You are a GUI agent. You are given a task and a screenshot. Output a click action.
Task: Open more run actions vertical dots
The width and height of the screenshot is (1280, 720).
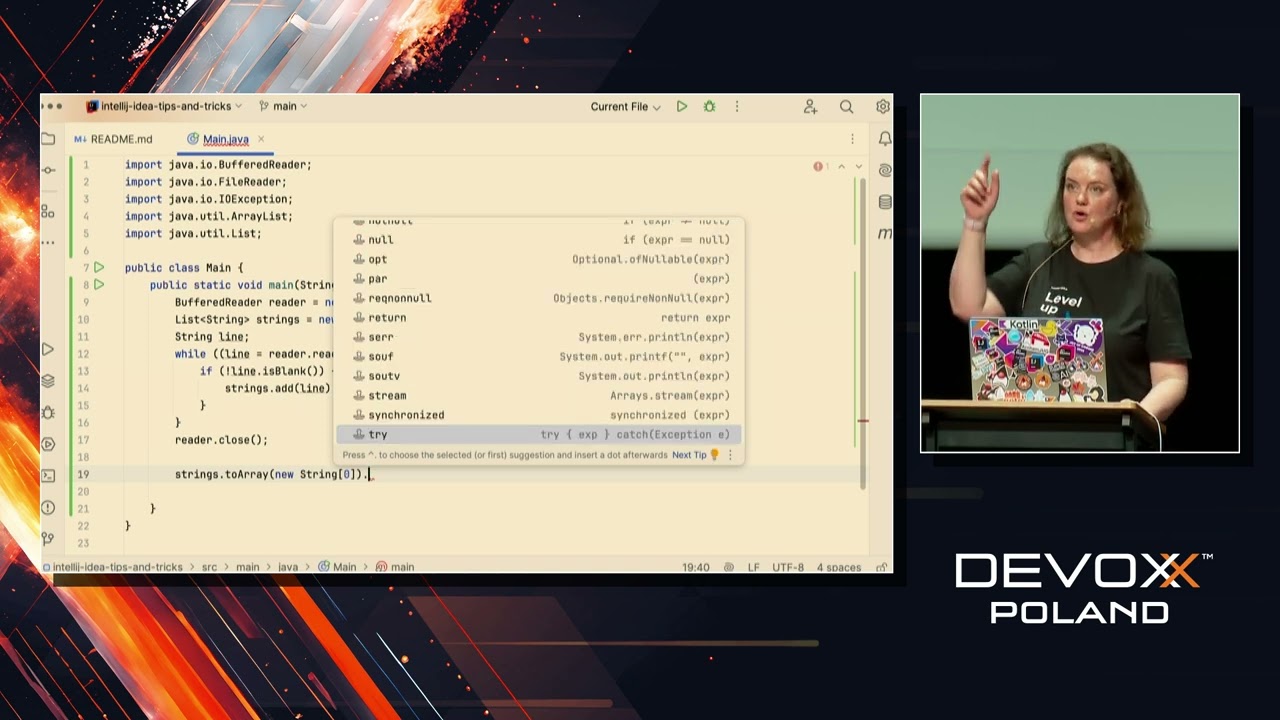click(x=737, y=107)
